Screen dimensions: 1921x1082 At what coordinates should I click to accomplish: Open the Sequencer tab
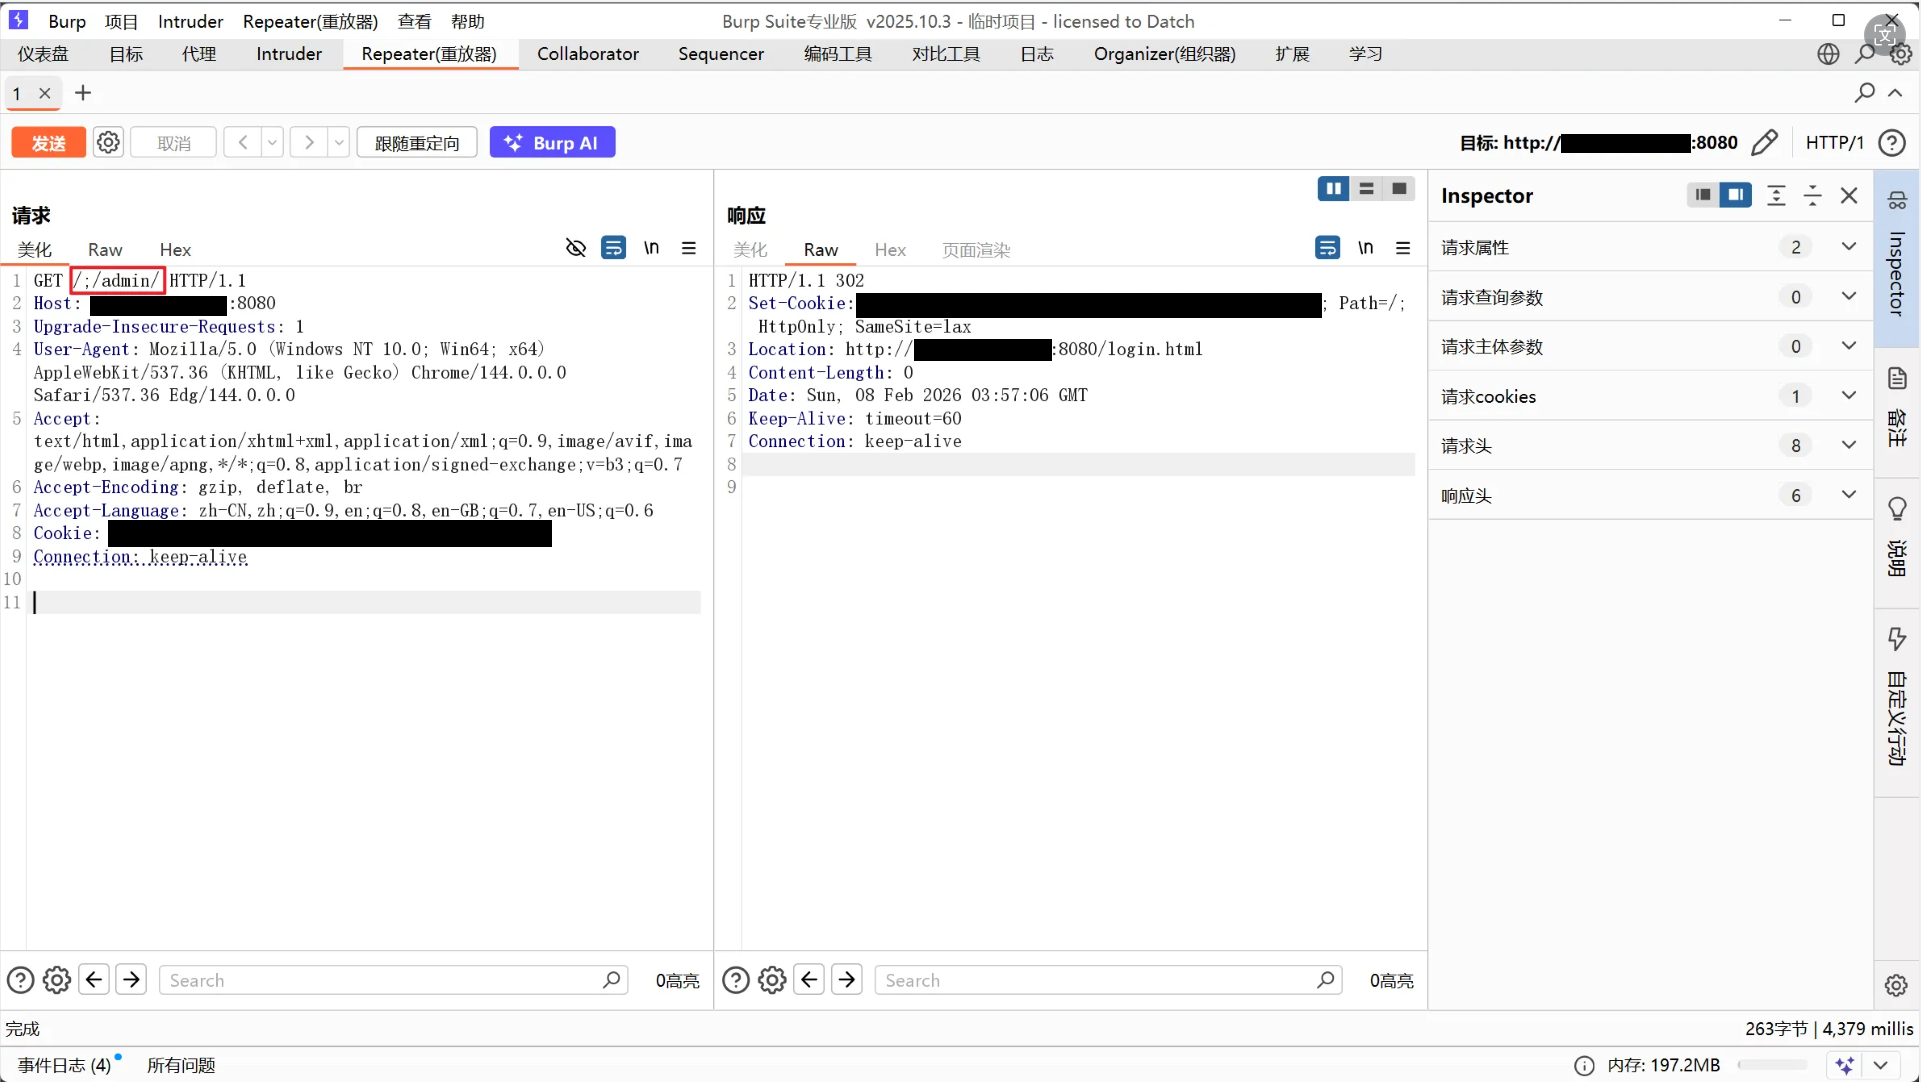pos(721,54)
